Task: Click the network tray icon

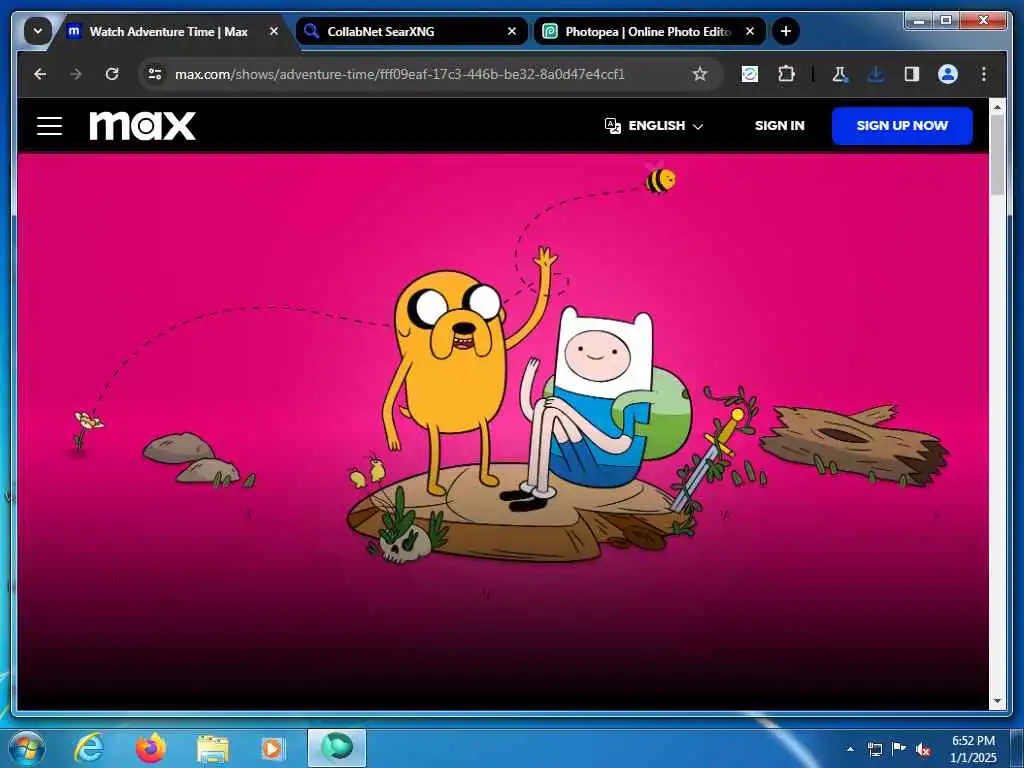Action: coord(874,749)
